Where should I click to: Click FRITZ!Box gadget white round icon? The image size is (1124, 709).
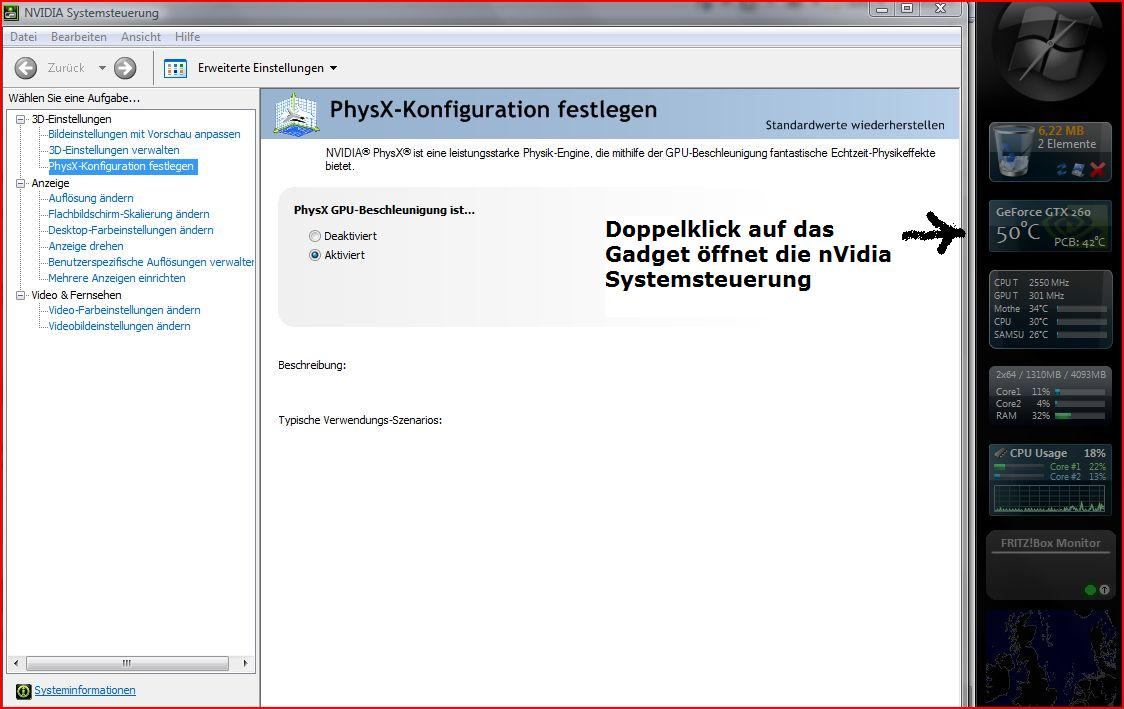coord(1104,590)
